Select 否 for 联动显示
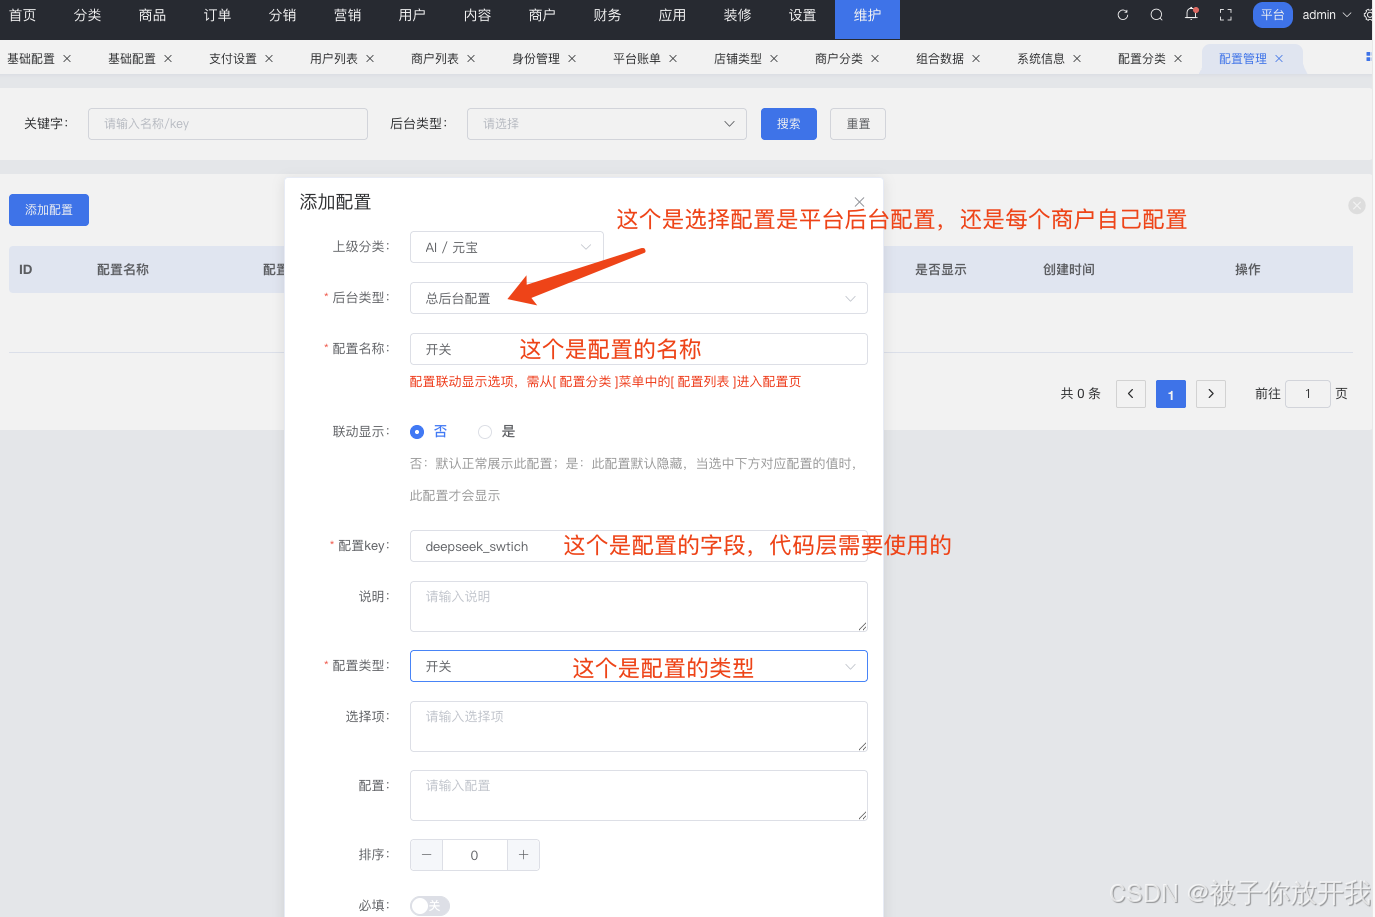The height and width of the screenshot is (917, 1375). pyautogui.click(x=428, y=432)
